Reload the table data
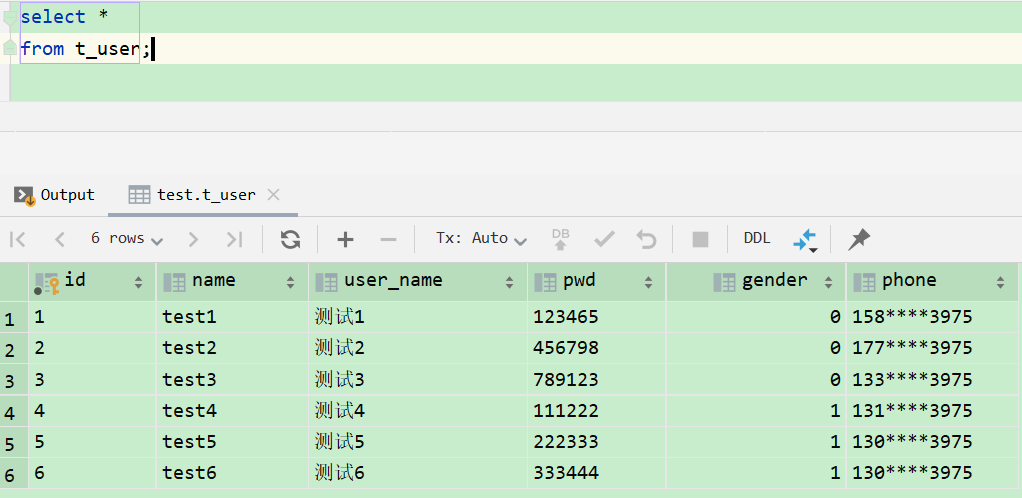Screen dimensions: 1022x498 point(290,239)
